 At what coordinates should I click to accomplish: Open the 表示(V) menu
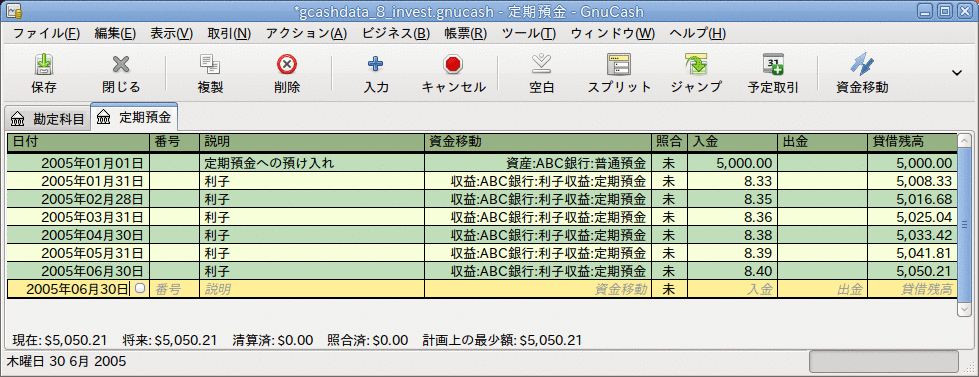coord(172,34)
